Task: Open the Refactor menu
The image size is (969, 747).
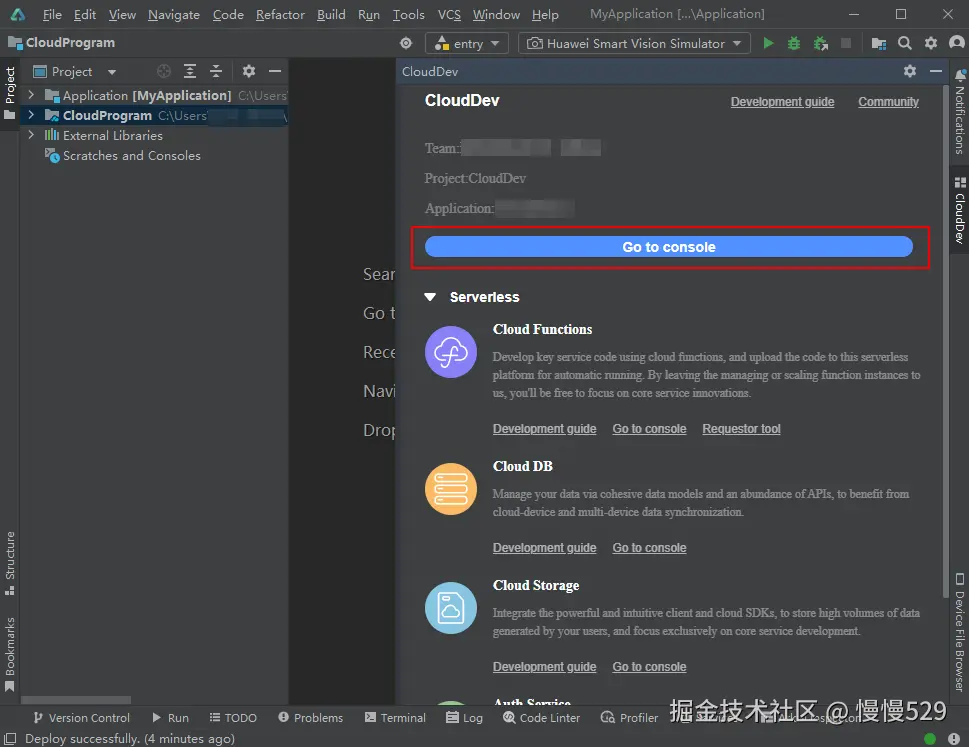Action: click(280, 14)
